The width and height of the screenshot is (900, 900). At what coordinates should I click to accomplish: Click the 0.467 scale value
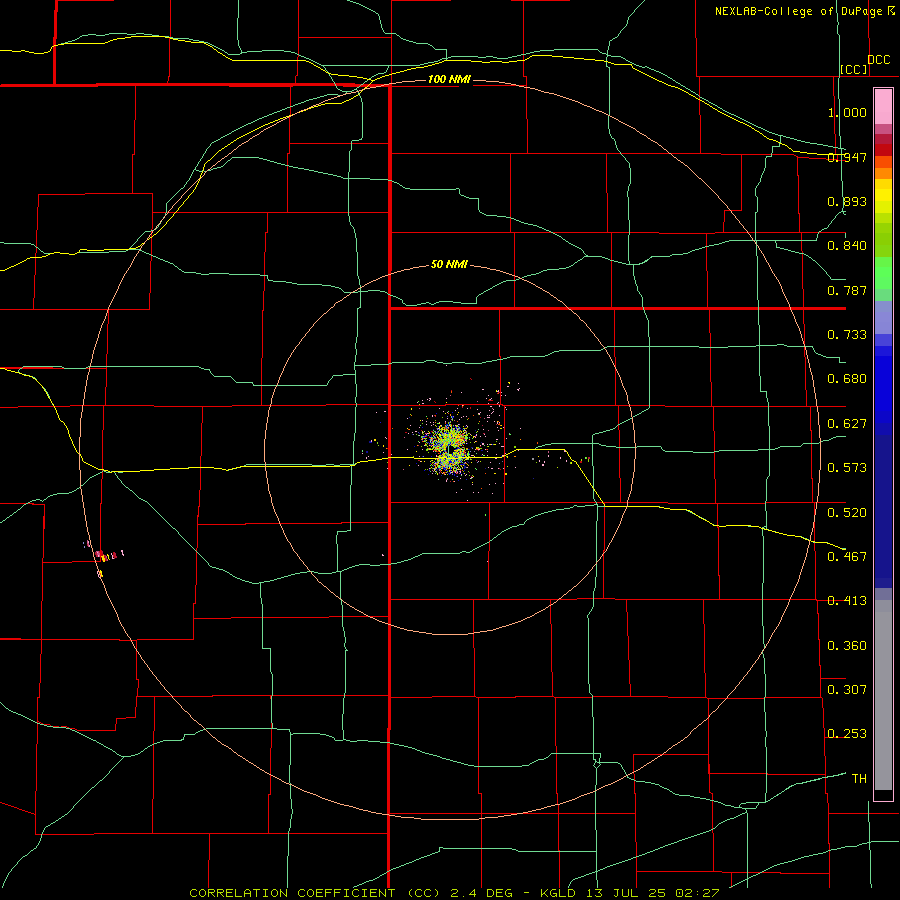coord(847,557)
